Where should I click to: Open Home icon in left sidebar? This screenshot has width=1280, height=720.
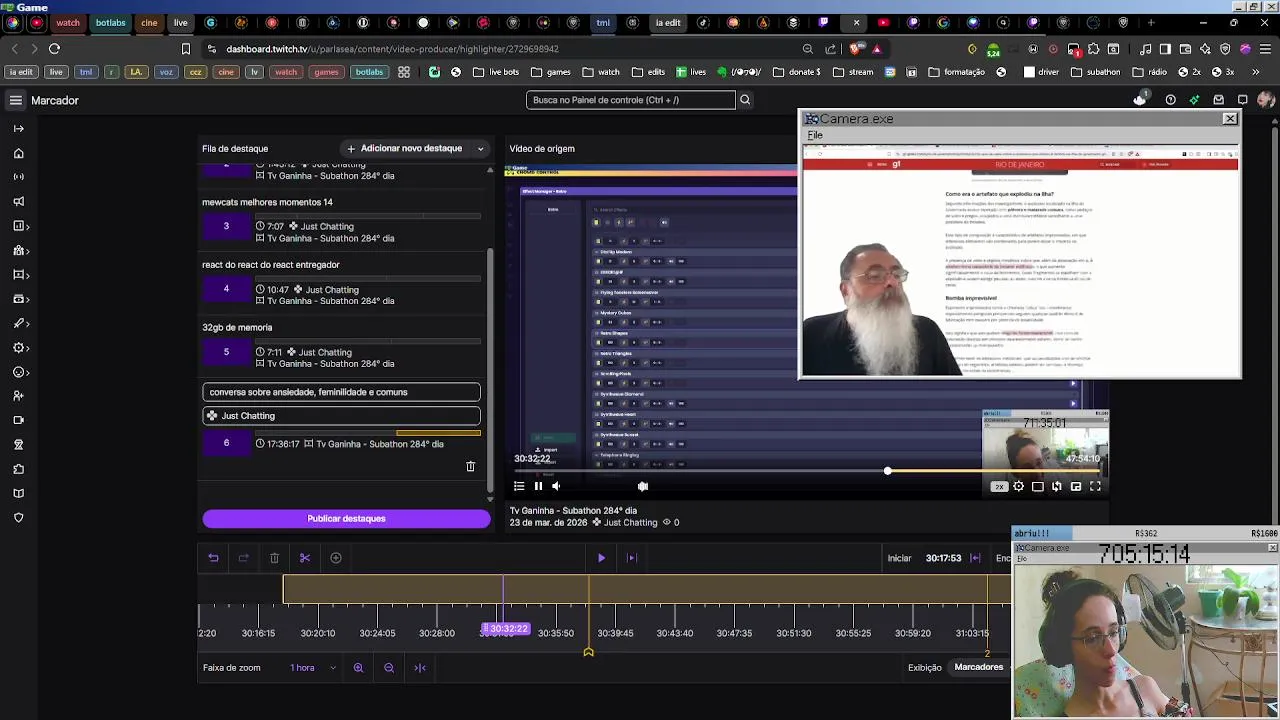pos(18,153)
